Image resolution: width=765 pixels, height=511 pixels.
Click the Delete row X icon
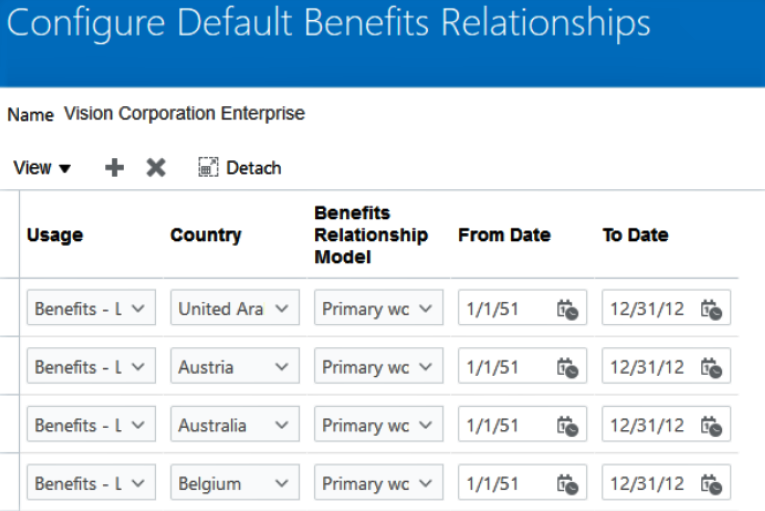click(156, 168)
